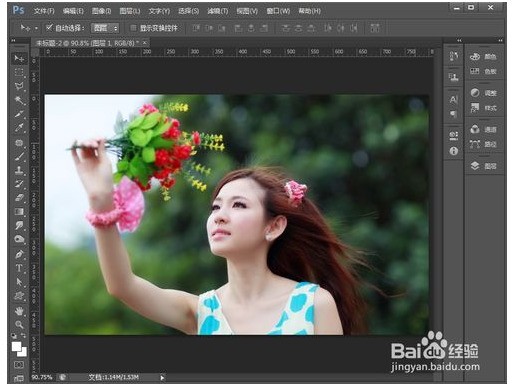Image resolution: width=512 pixels, height=388 pixels.
Task: Open the 样式 (Styles) panel button
Action: [484, 108]
